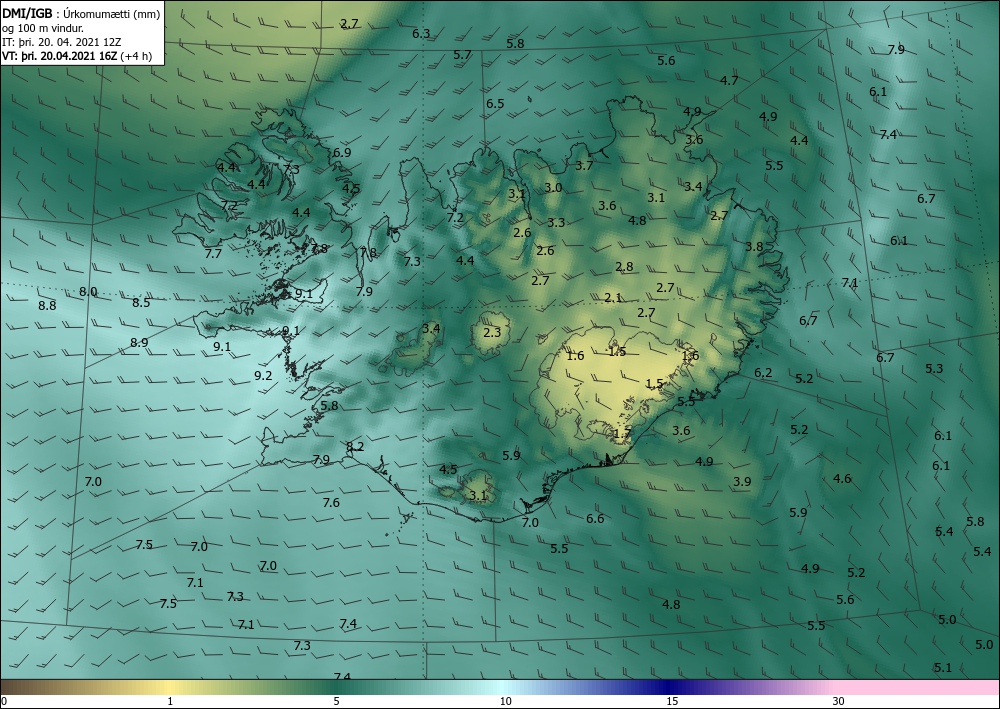The height and width of the screenshot is (709, 1000).
Task: Click the 7.7 value on the map
Action: [213, 253]
